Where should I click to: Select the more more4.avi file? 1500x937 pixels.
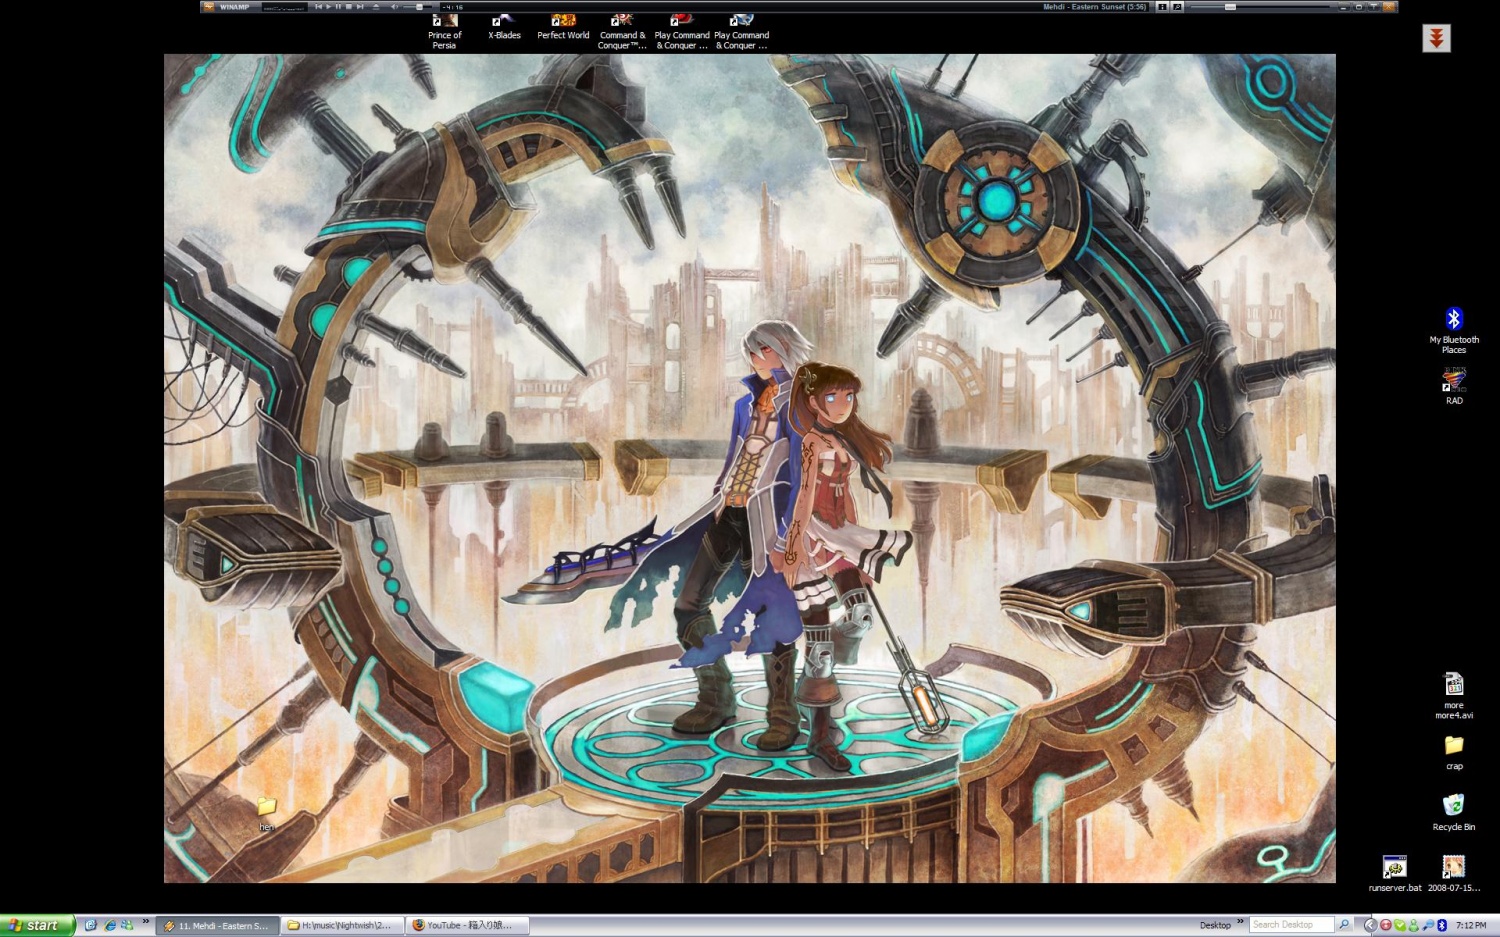pos(1454,696)
